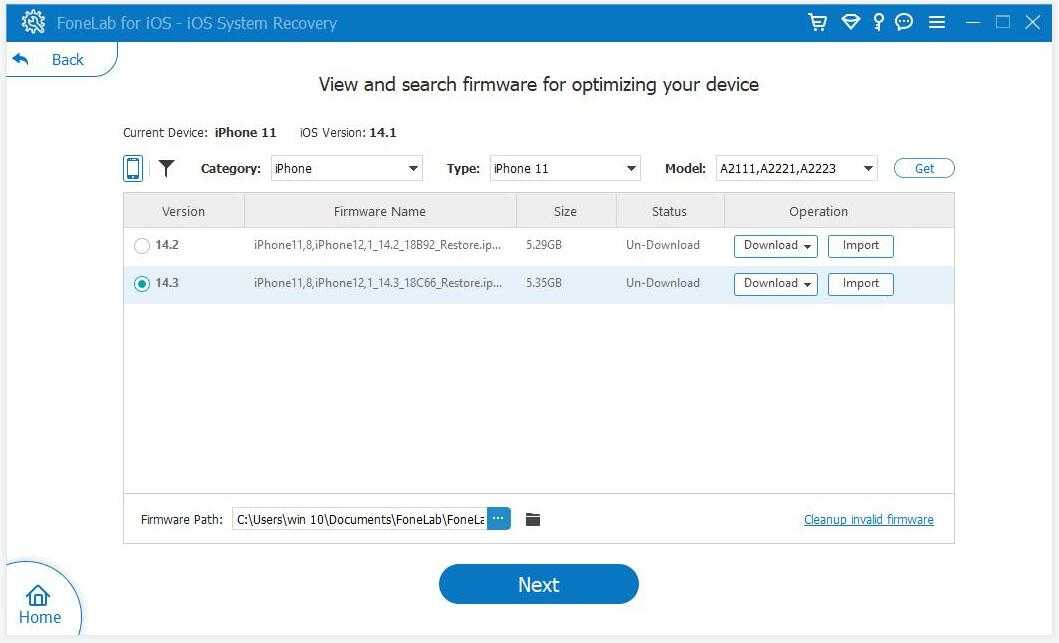Select firmware version 14.2 radio button
Image resolution: width=1059 pixels, height=643 pixels.
(142, 246)
